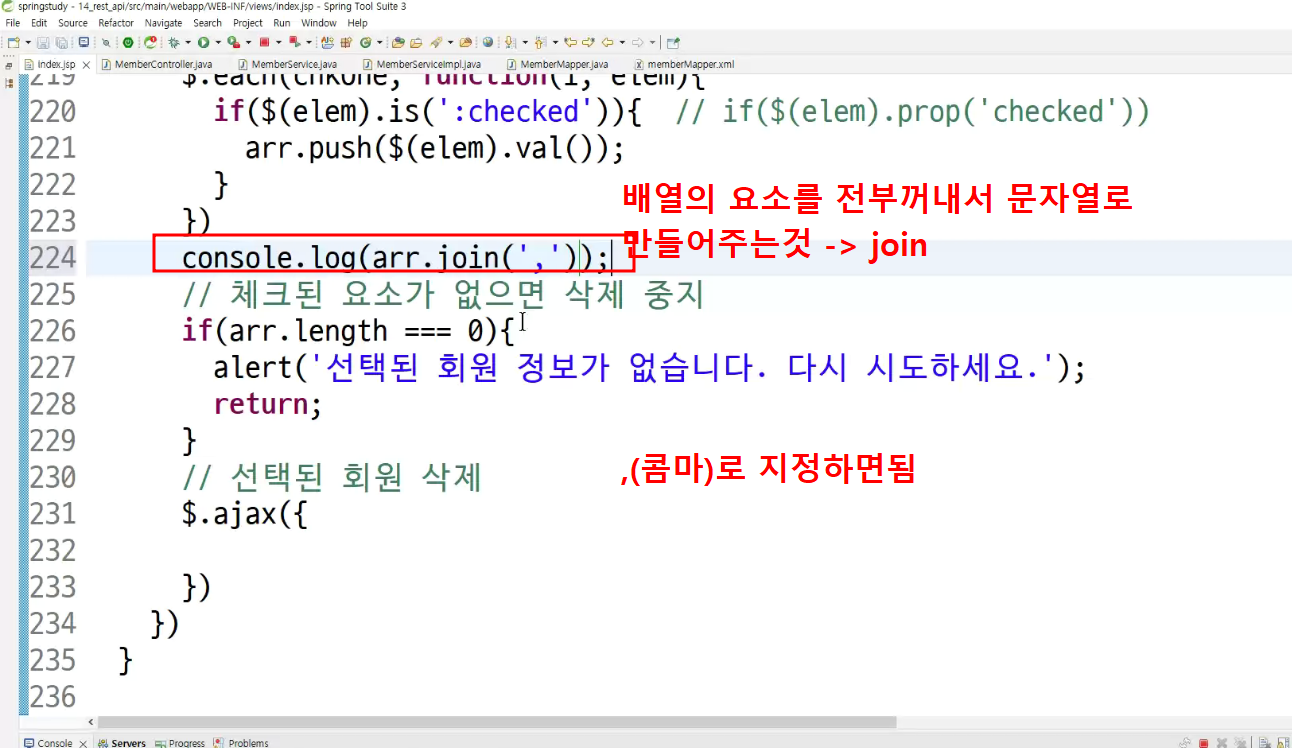Click the web browser globe icon
The height and width of the screenshot is (748, 1292).
(x=488, y=42)
